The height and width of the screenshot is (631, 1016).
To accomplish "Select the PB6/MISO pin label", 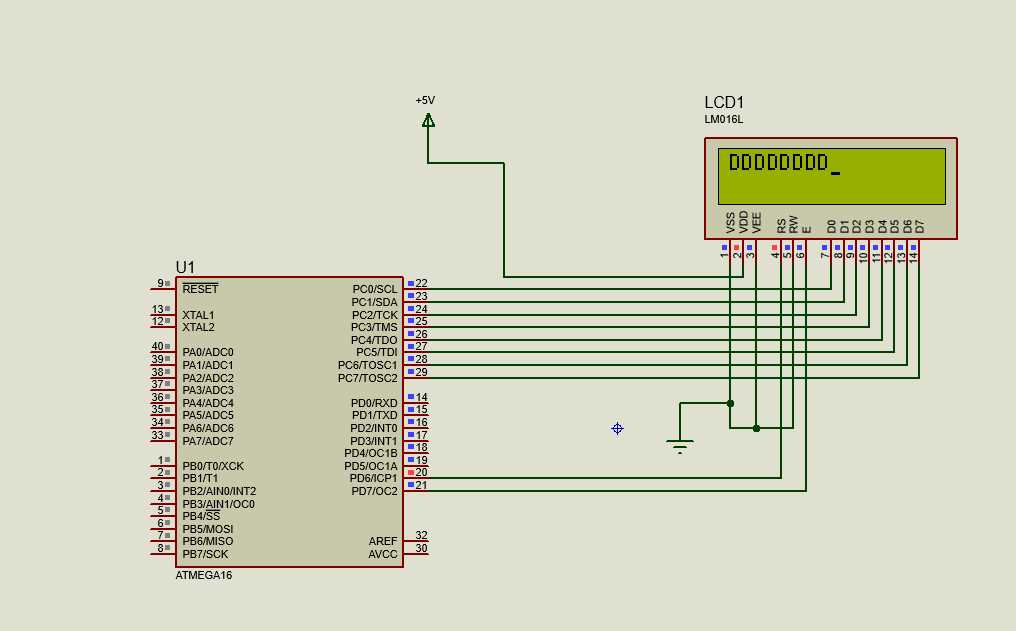I will tap(208, 541).
